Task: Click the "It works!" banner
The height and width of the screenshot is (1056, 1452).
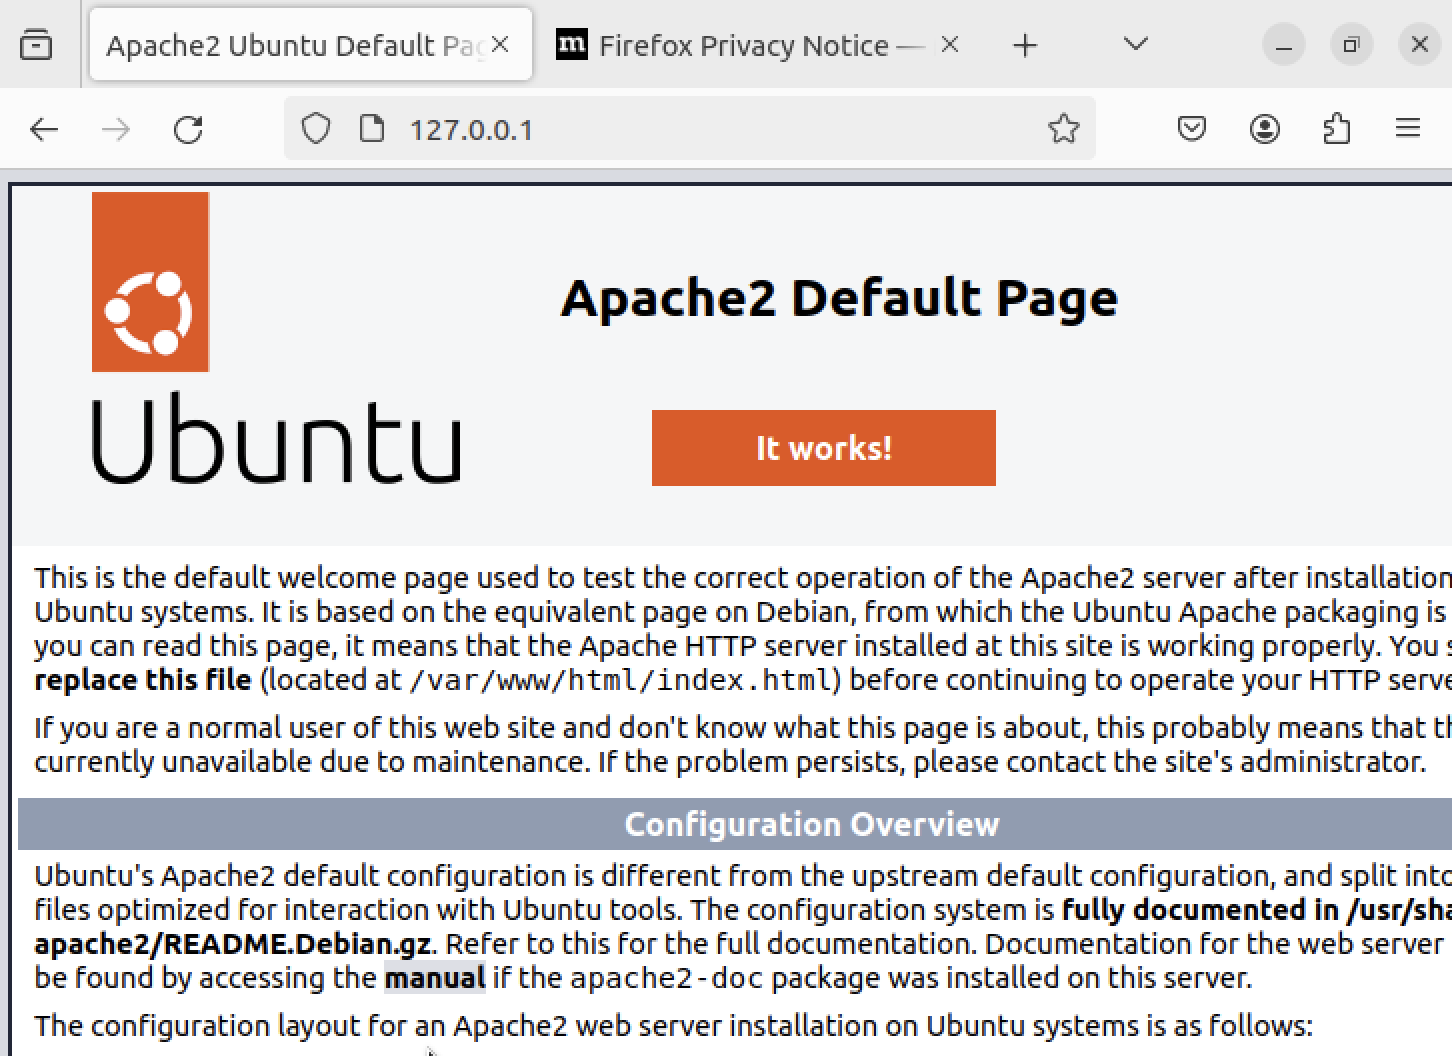Action: [x=824, y=448]
